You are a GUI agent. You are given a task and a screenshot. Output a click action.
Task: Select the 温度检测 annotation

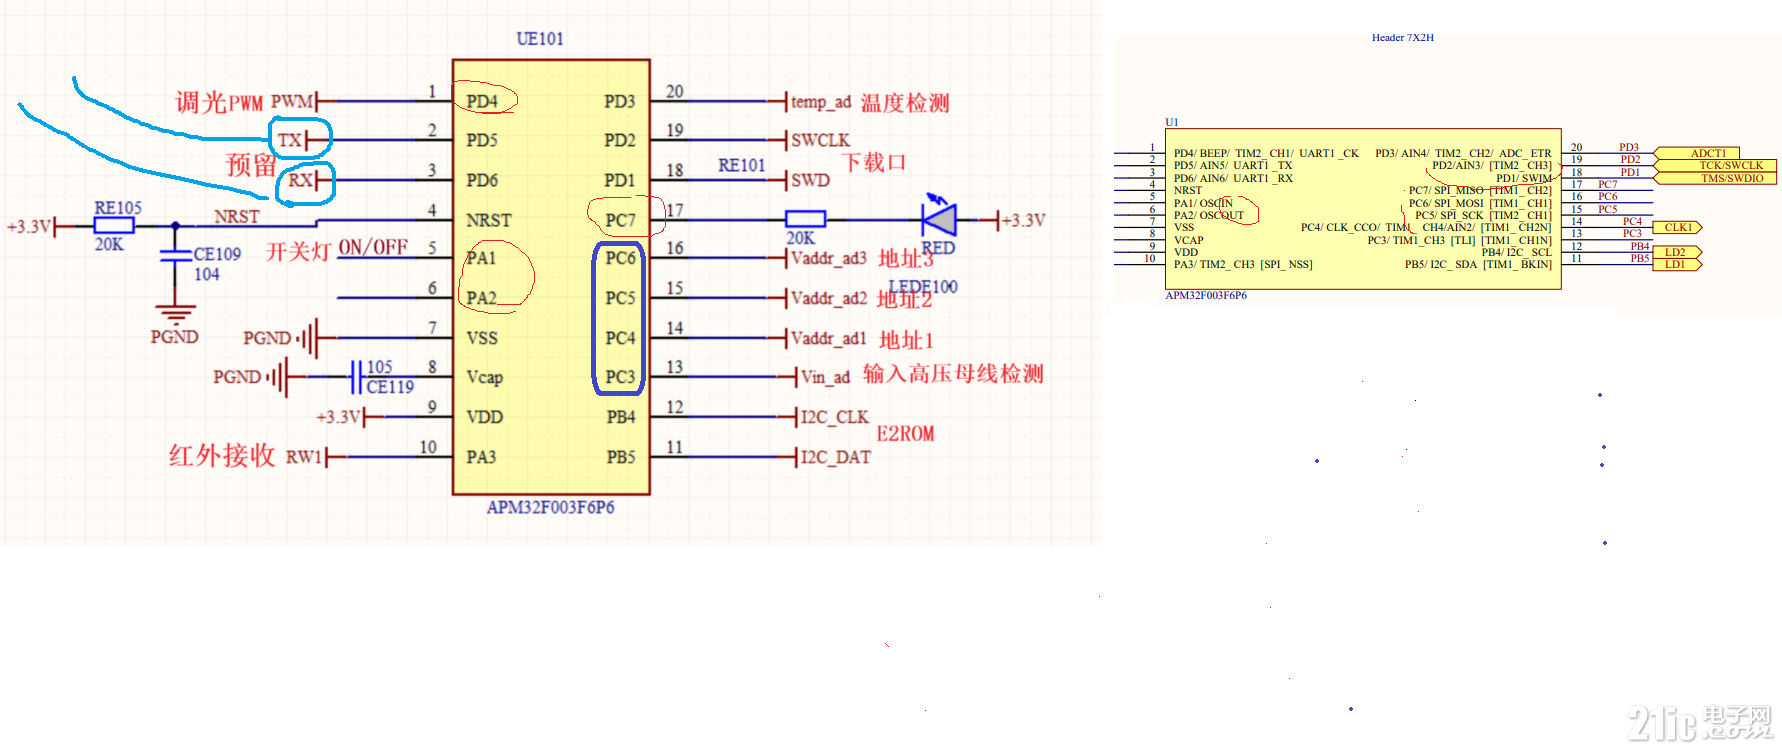(905, 102)
